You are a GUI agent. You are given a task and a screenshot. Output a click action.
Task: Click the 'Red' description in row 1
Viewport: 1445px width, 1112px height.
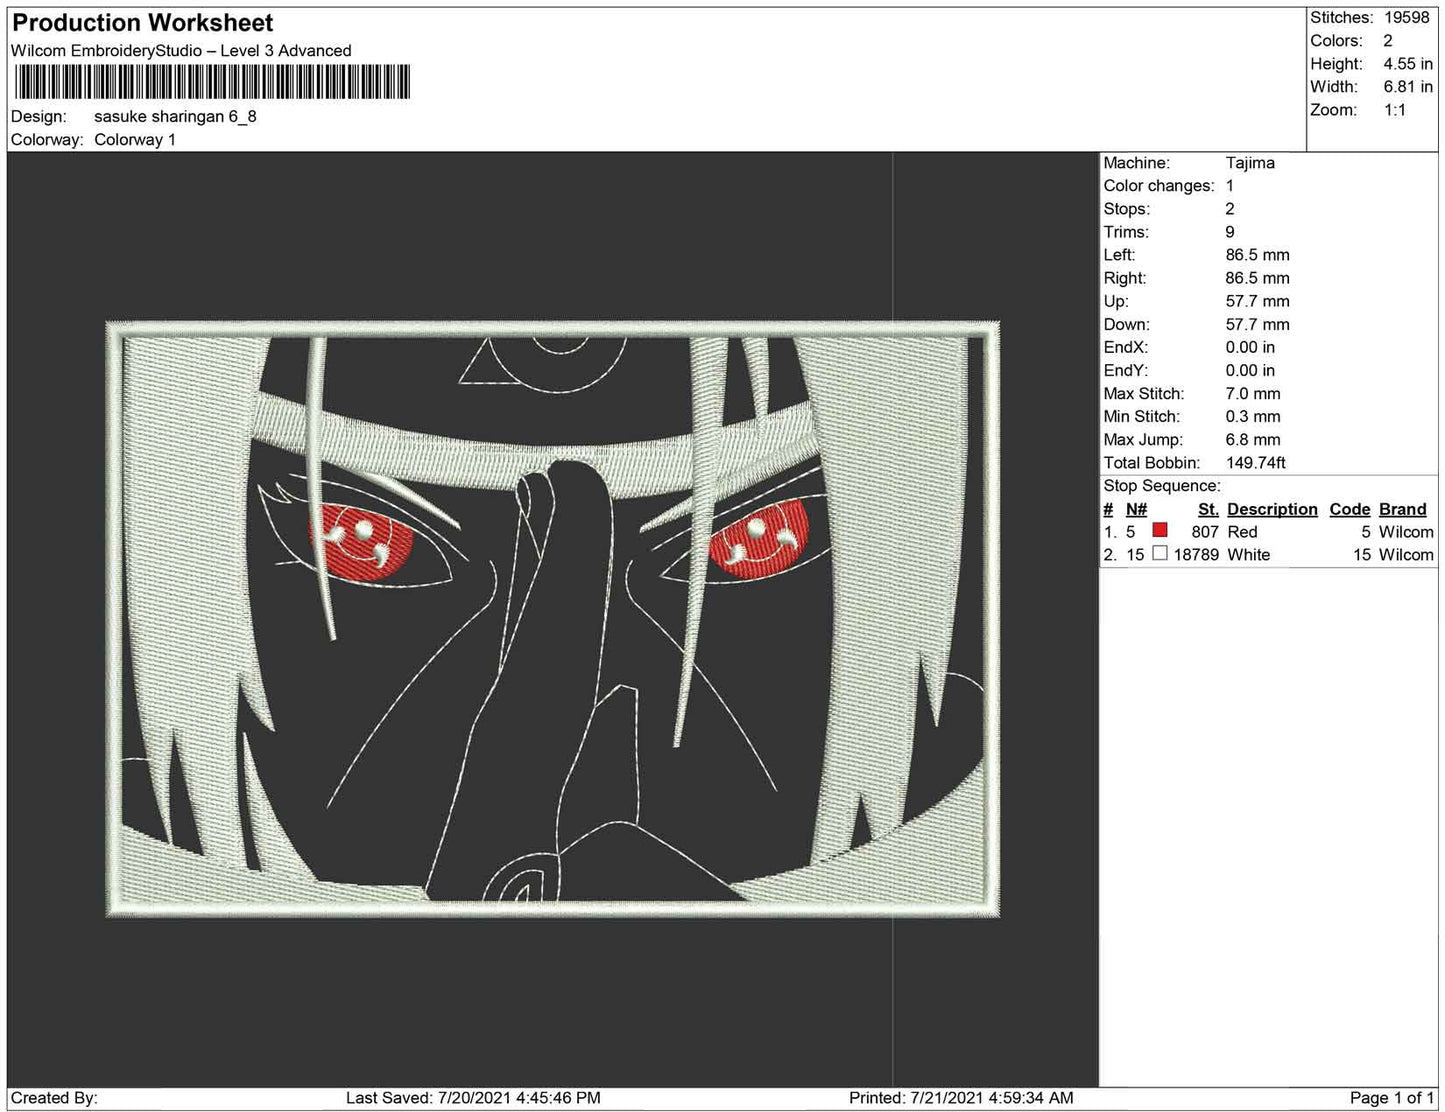pos(1242,532)
